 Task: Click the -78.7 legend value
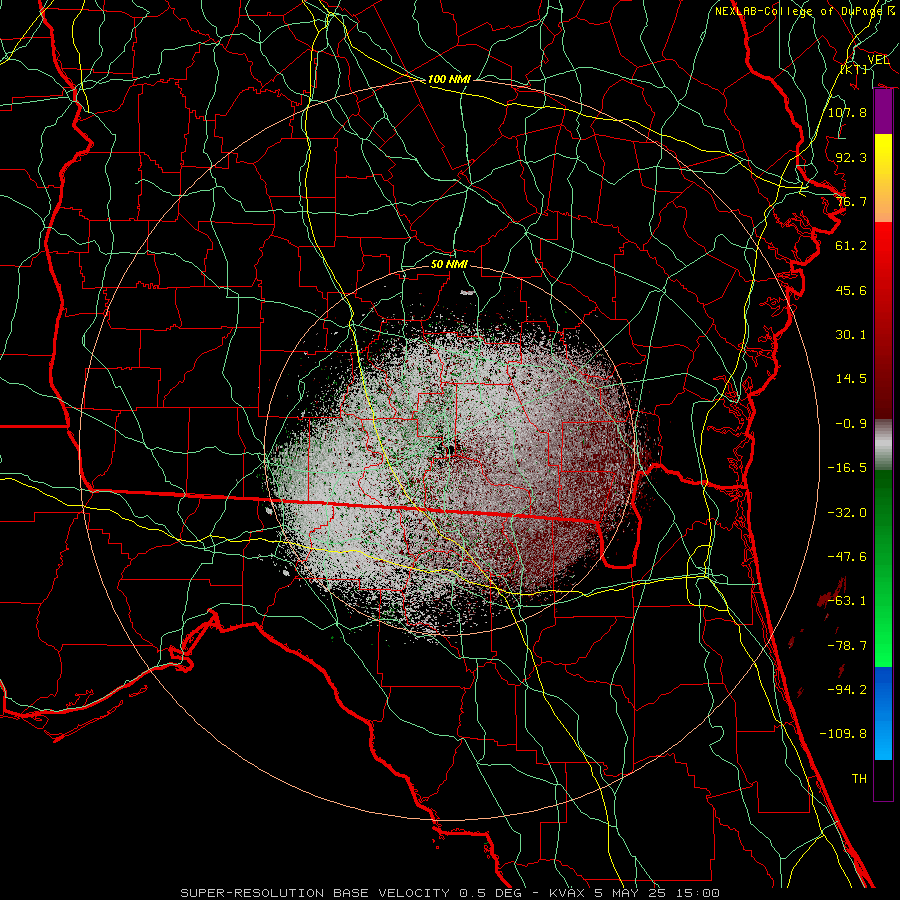847,646
